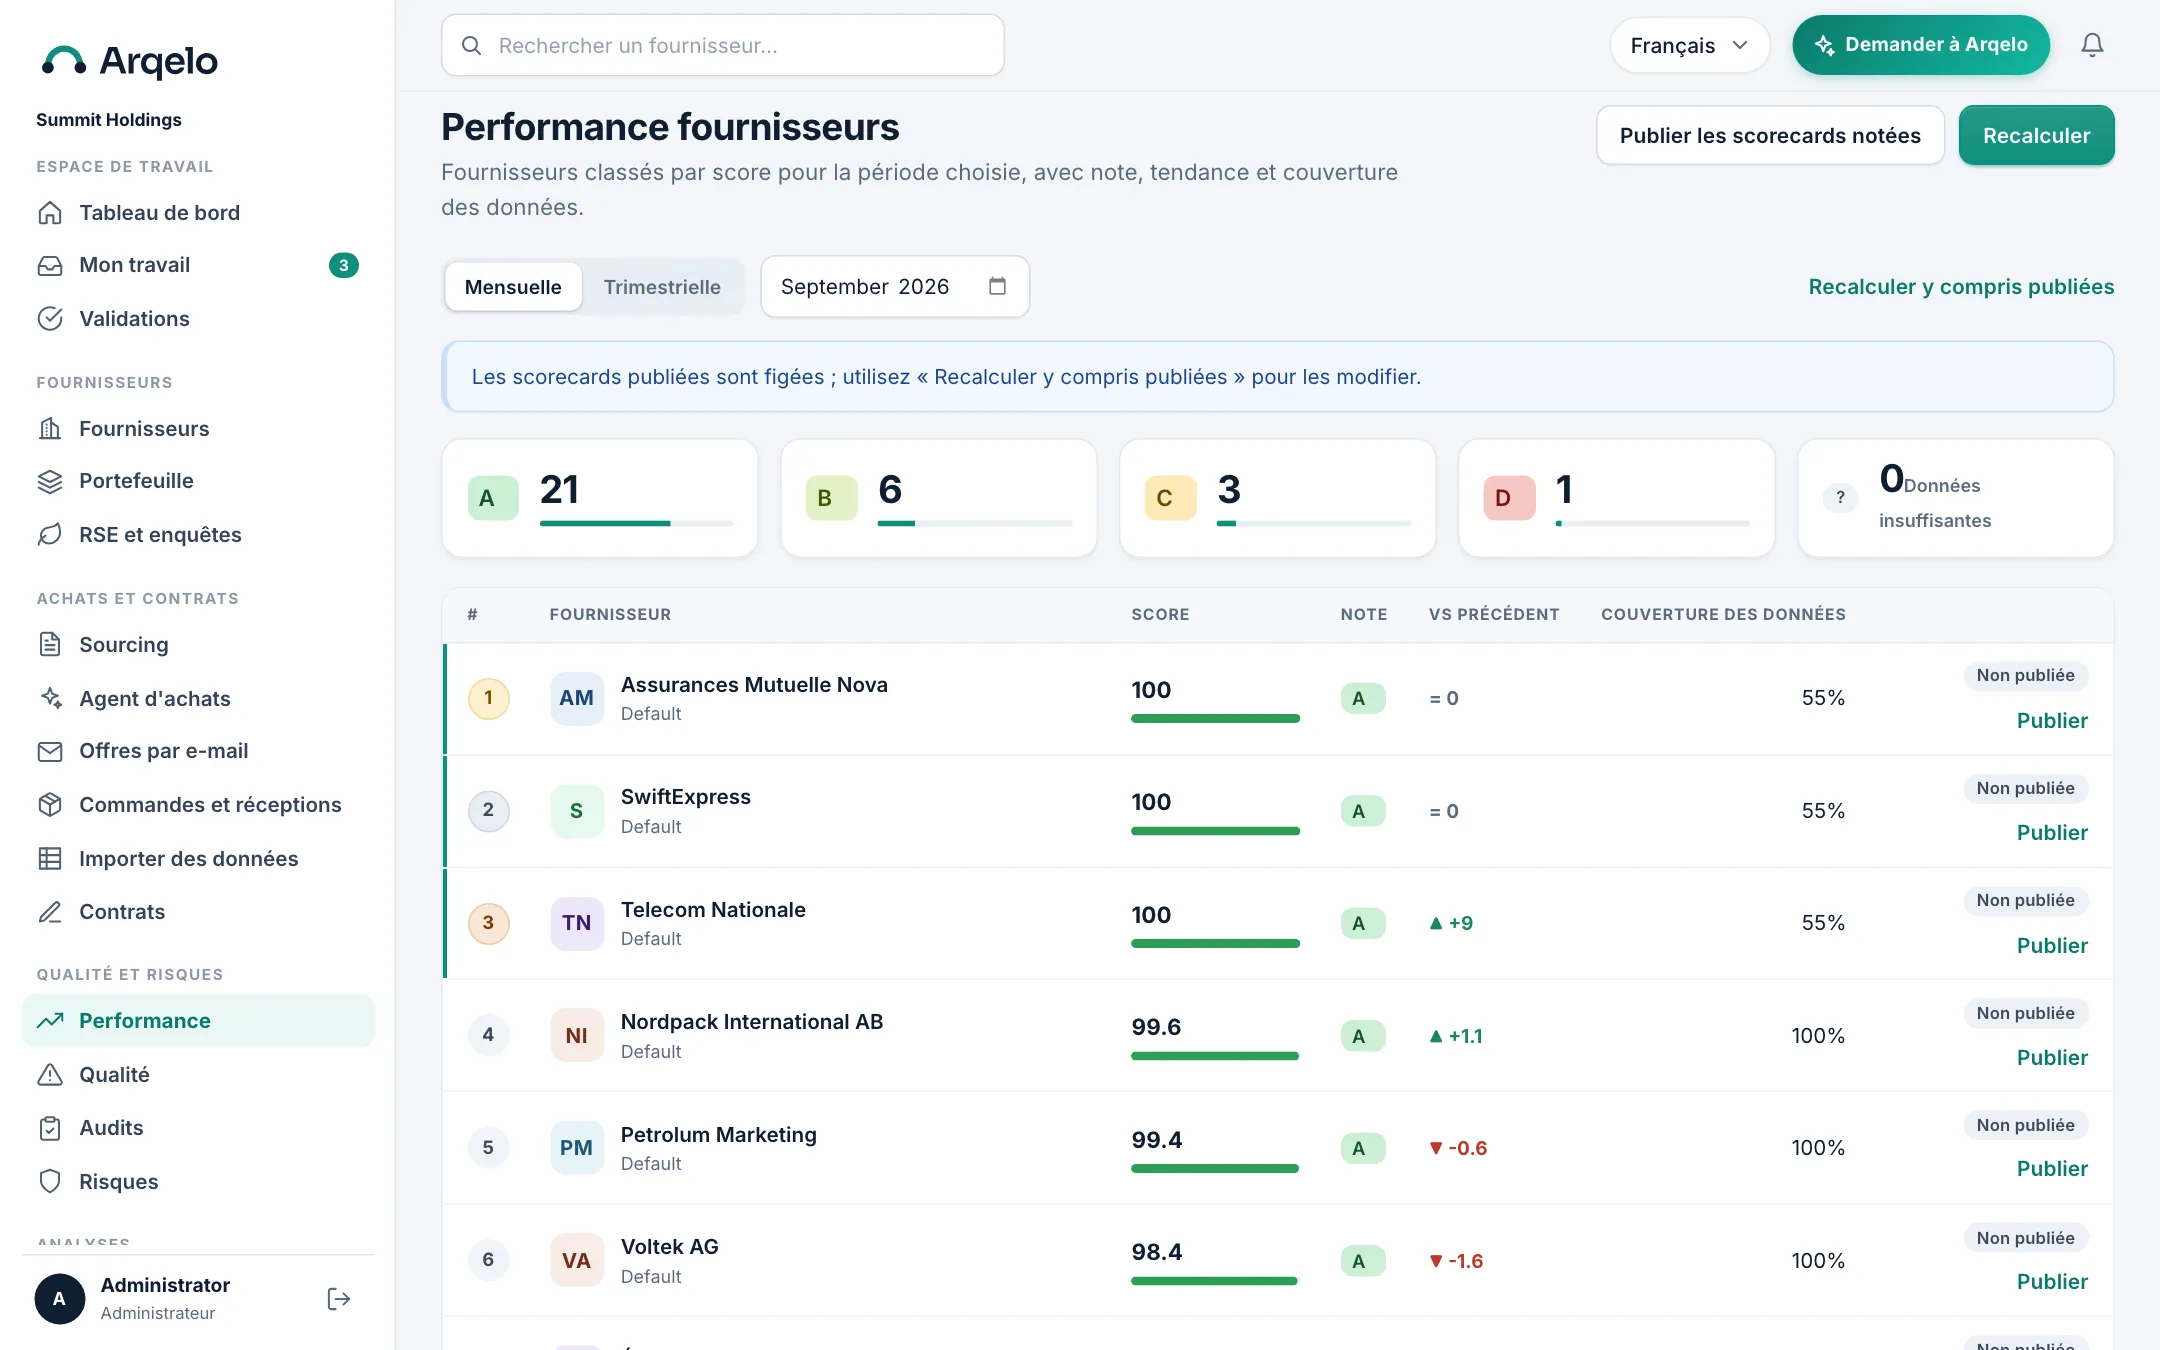The width and height of the screenshot is (2160, 1350).
Task: Open the September 2026 period picker
Action: point(894,287)
